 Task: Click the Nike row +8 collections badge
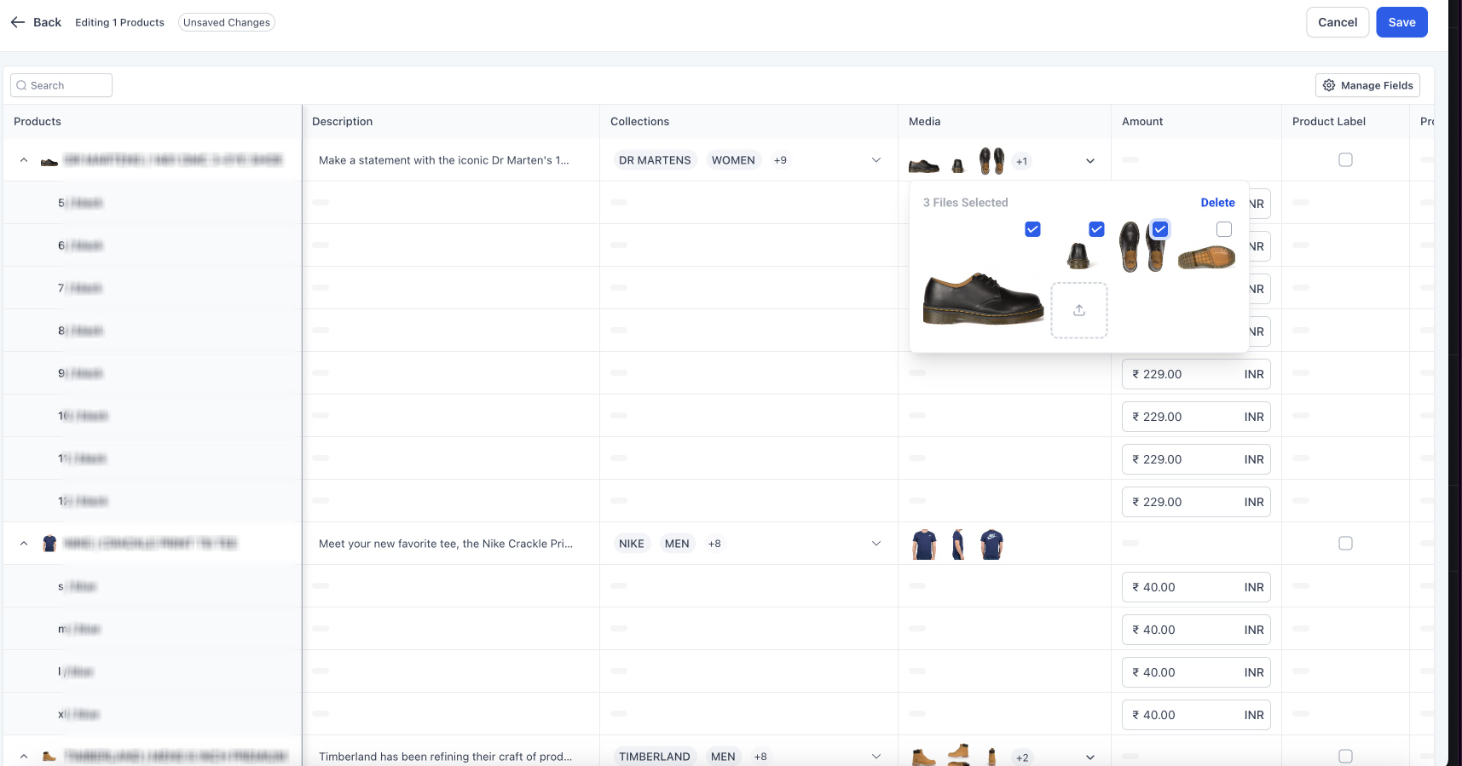click(x=714, y=543)
